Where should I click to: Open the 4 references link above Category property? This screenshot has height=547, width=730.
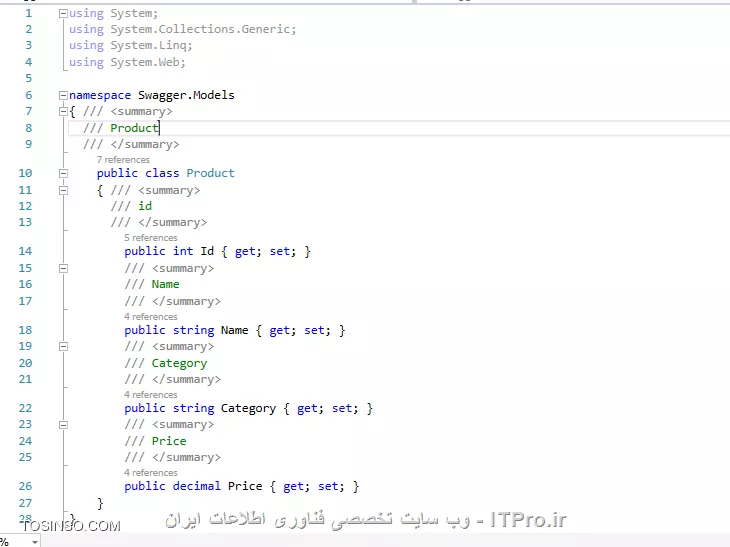150,395
